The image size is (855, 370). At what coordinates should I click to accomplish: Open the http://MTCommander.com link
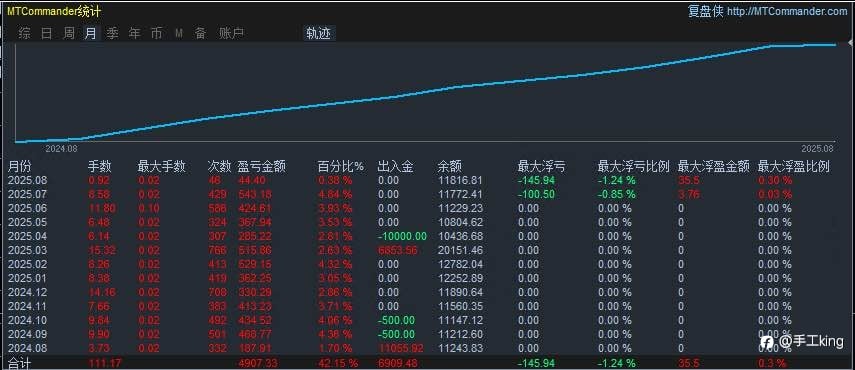(787, 11)
